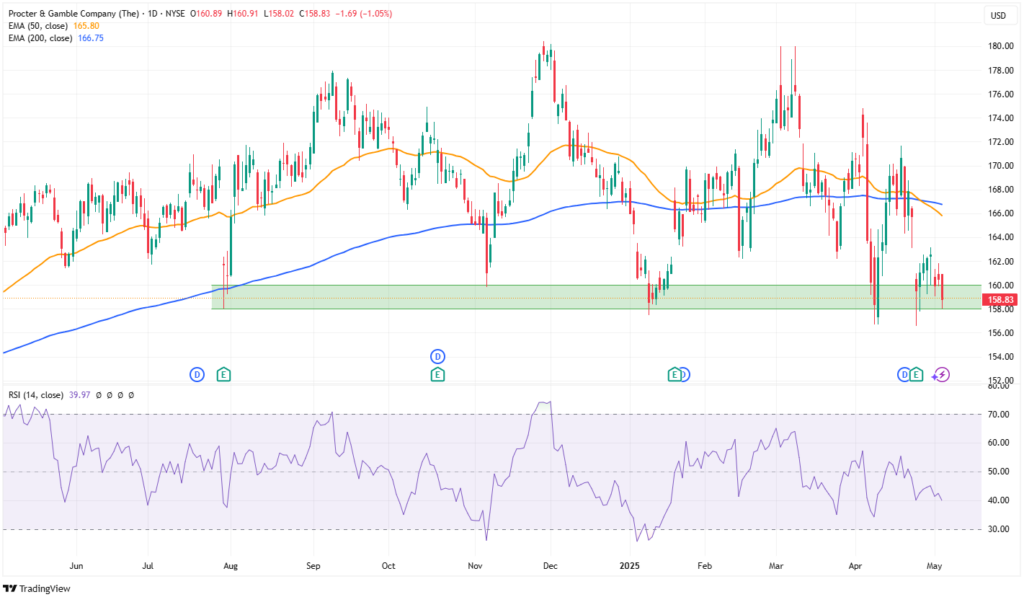Open the October earnings E marker

pyautogui.click(x=438, y=374)
